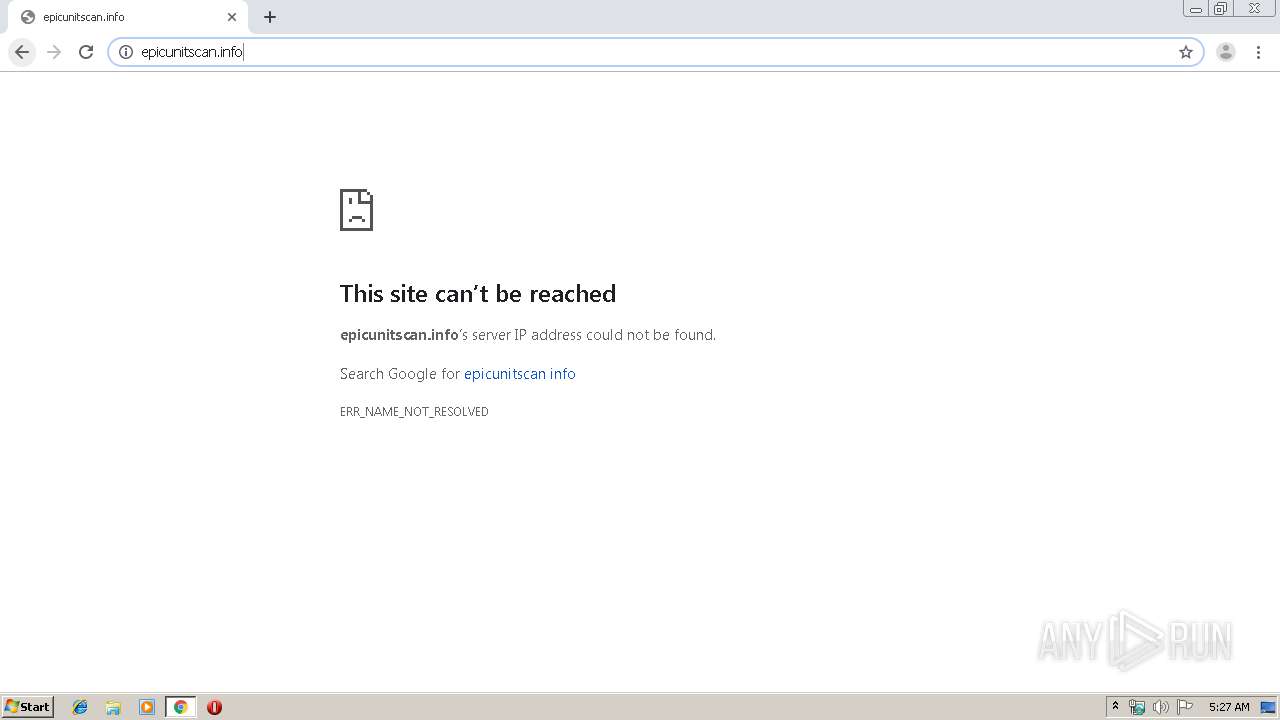Viewport: 1280px width, 720px height.
Task: Bookmark this page with the star icon
Action: click(x=1186, y=52)
